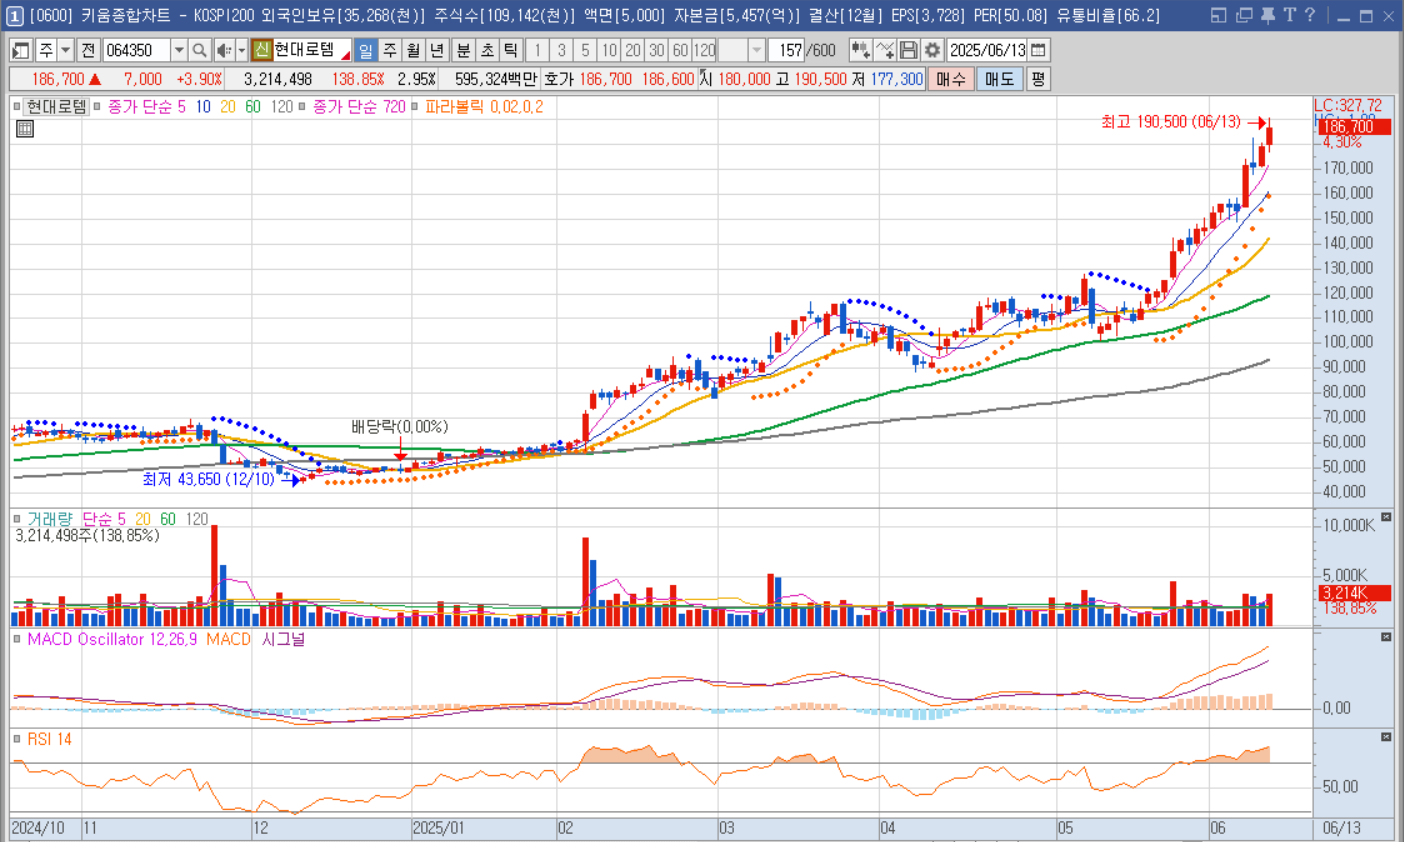The image size is (1404, 842).
Task: Click the 호가 price quote label
Action: point(559,79)
